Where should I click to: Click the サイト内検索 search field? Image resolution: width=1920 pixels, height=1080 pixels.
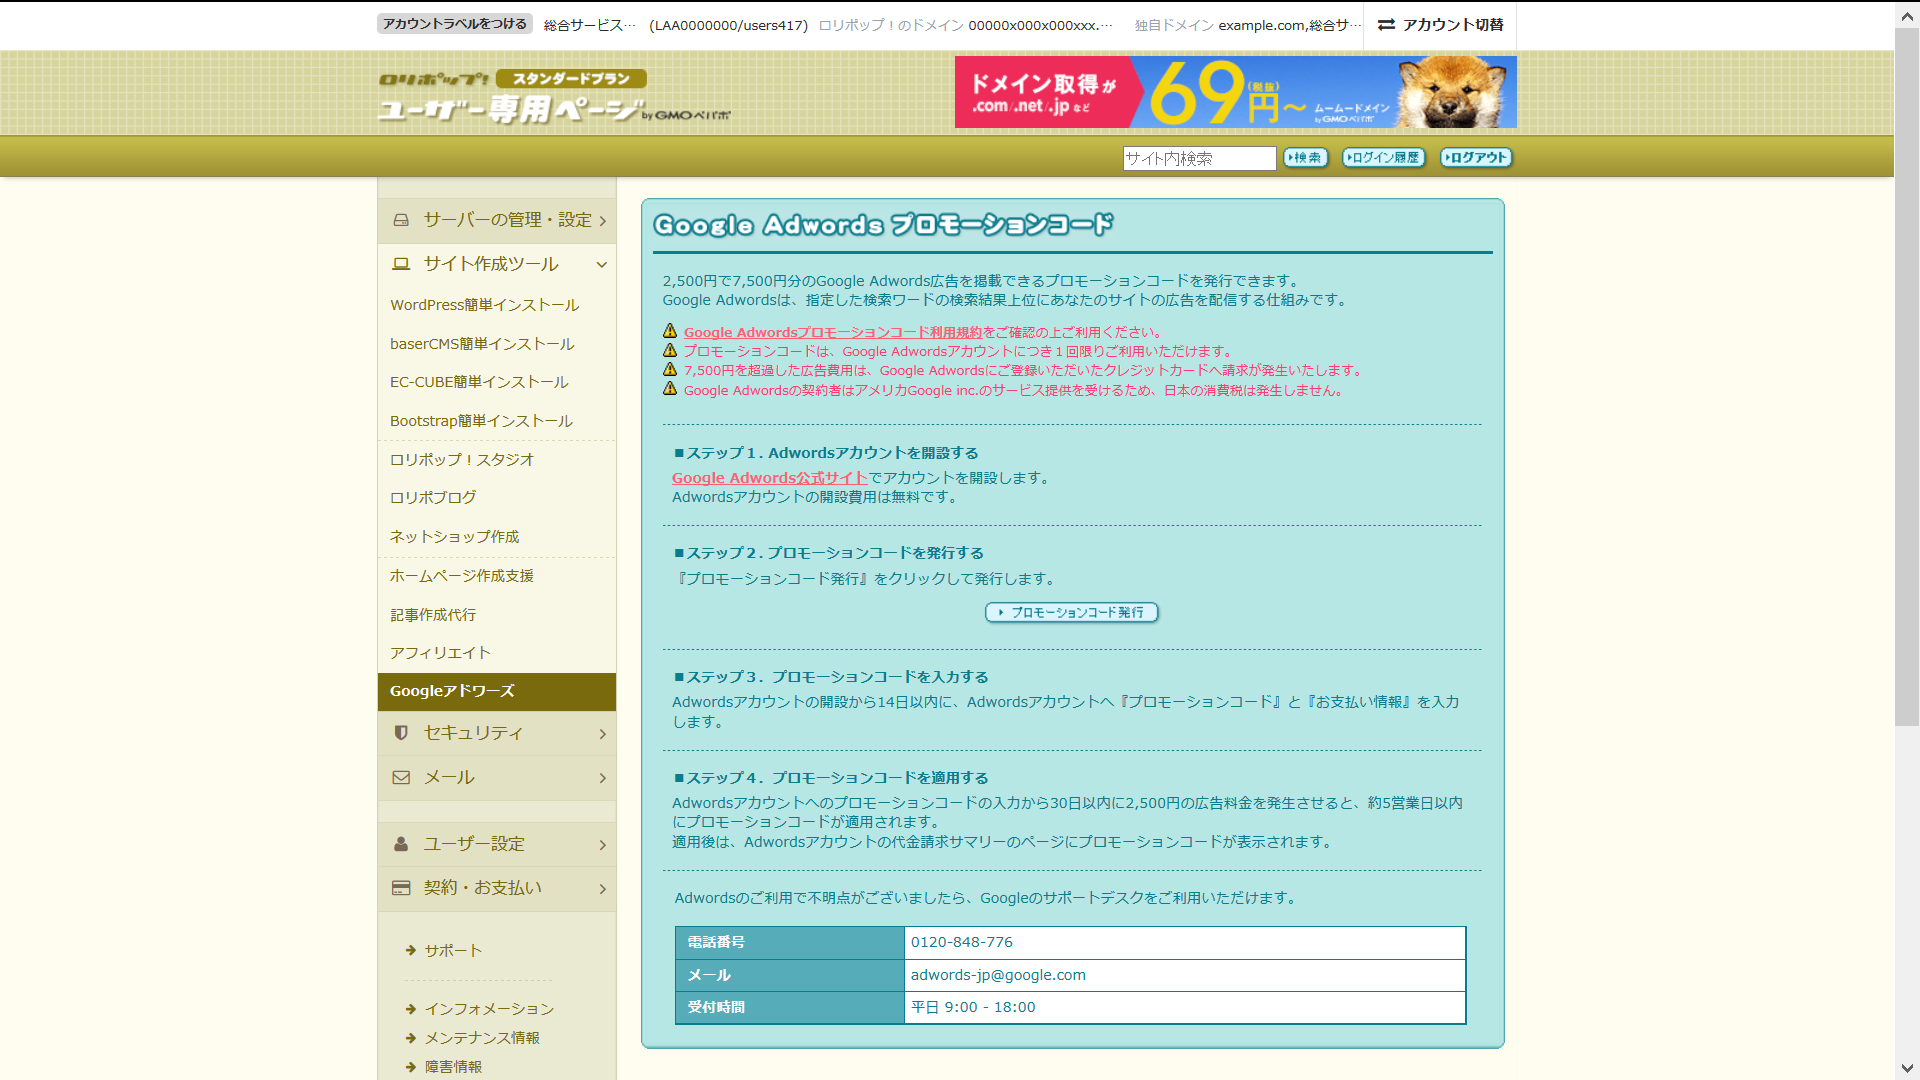[x=1198, y=158]
